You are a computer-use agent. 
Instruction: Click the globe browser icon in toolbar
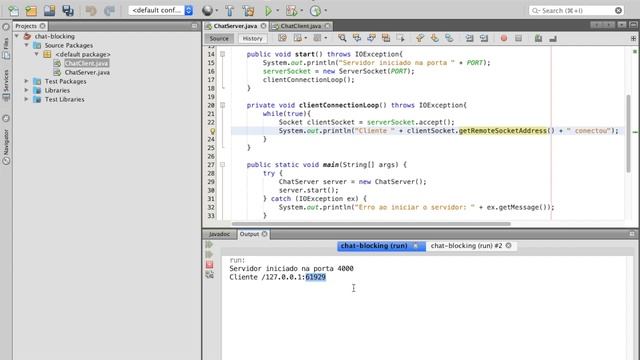207,11
